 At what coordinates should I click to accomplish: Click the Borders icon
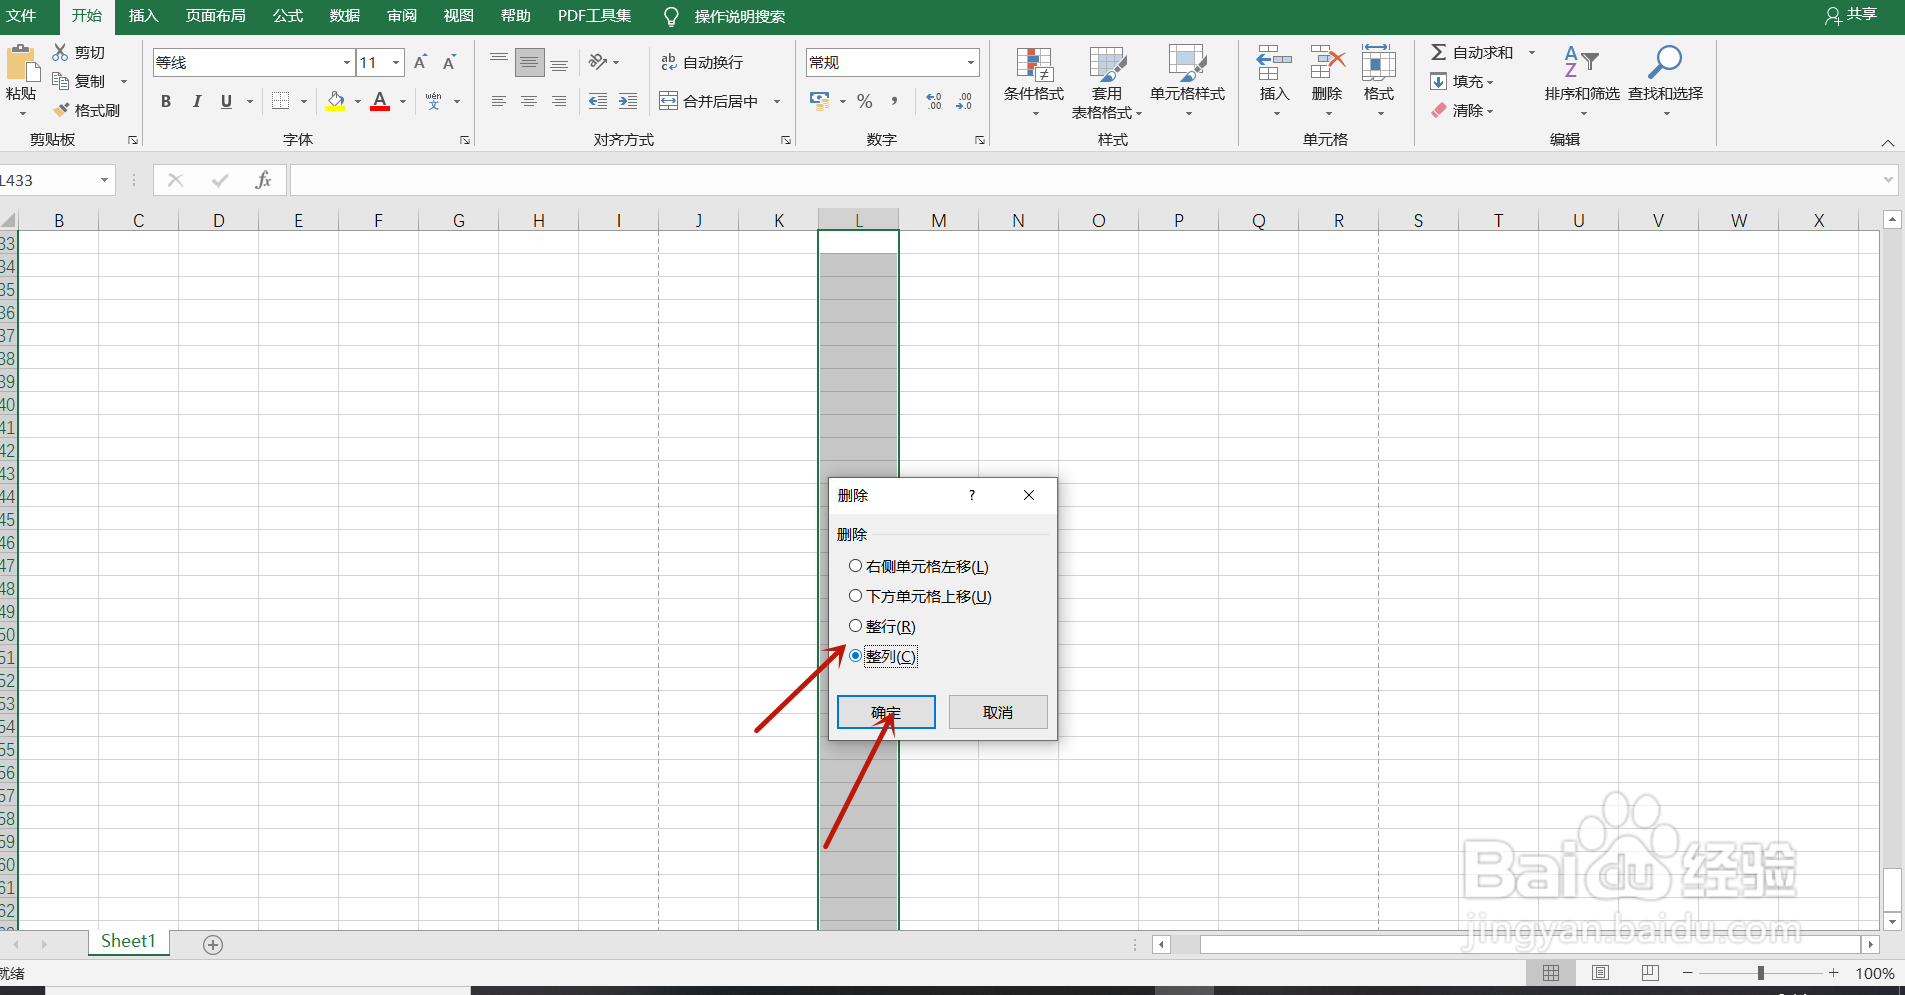(281, 101)
